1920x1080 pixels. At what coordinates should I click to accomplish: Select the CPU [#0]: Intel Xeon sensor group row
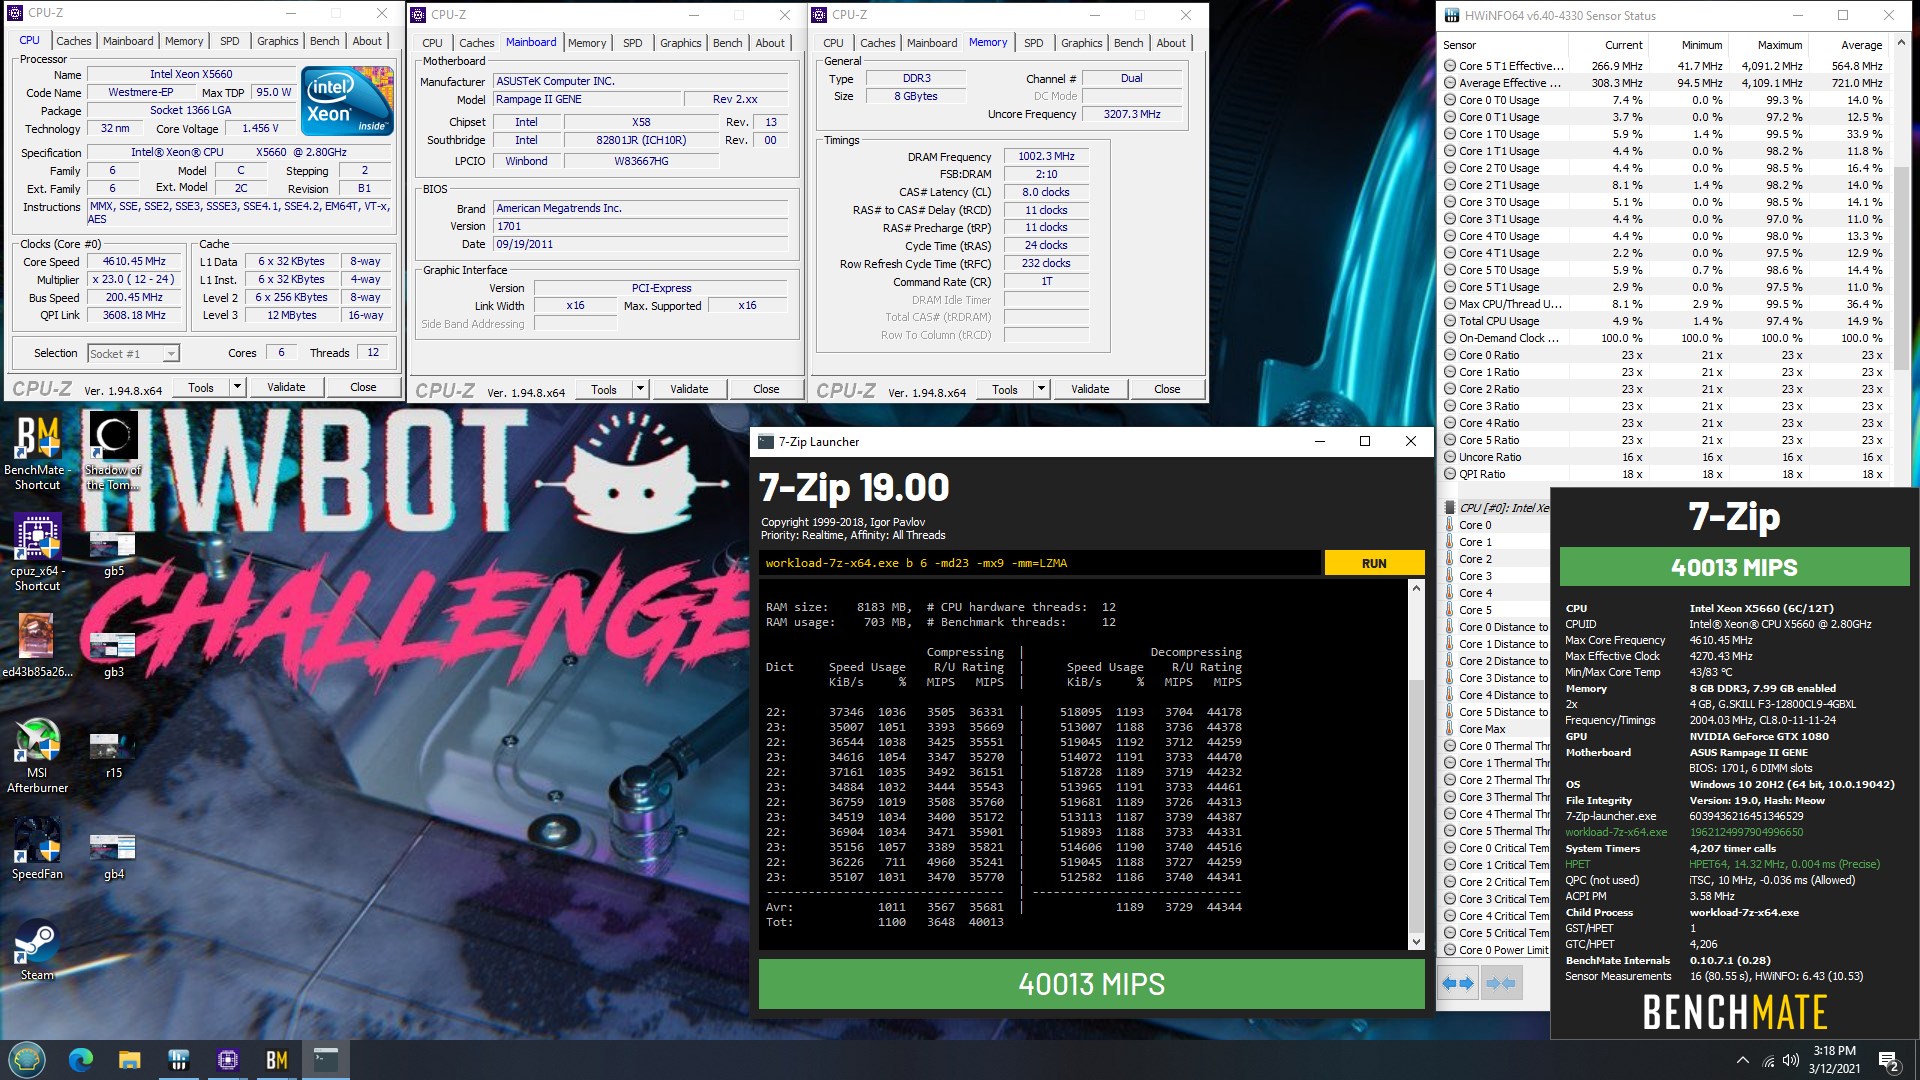pyautogui.click(x=1496, y=508)
